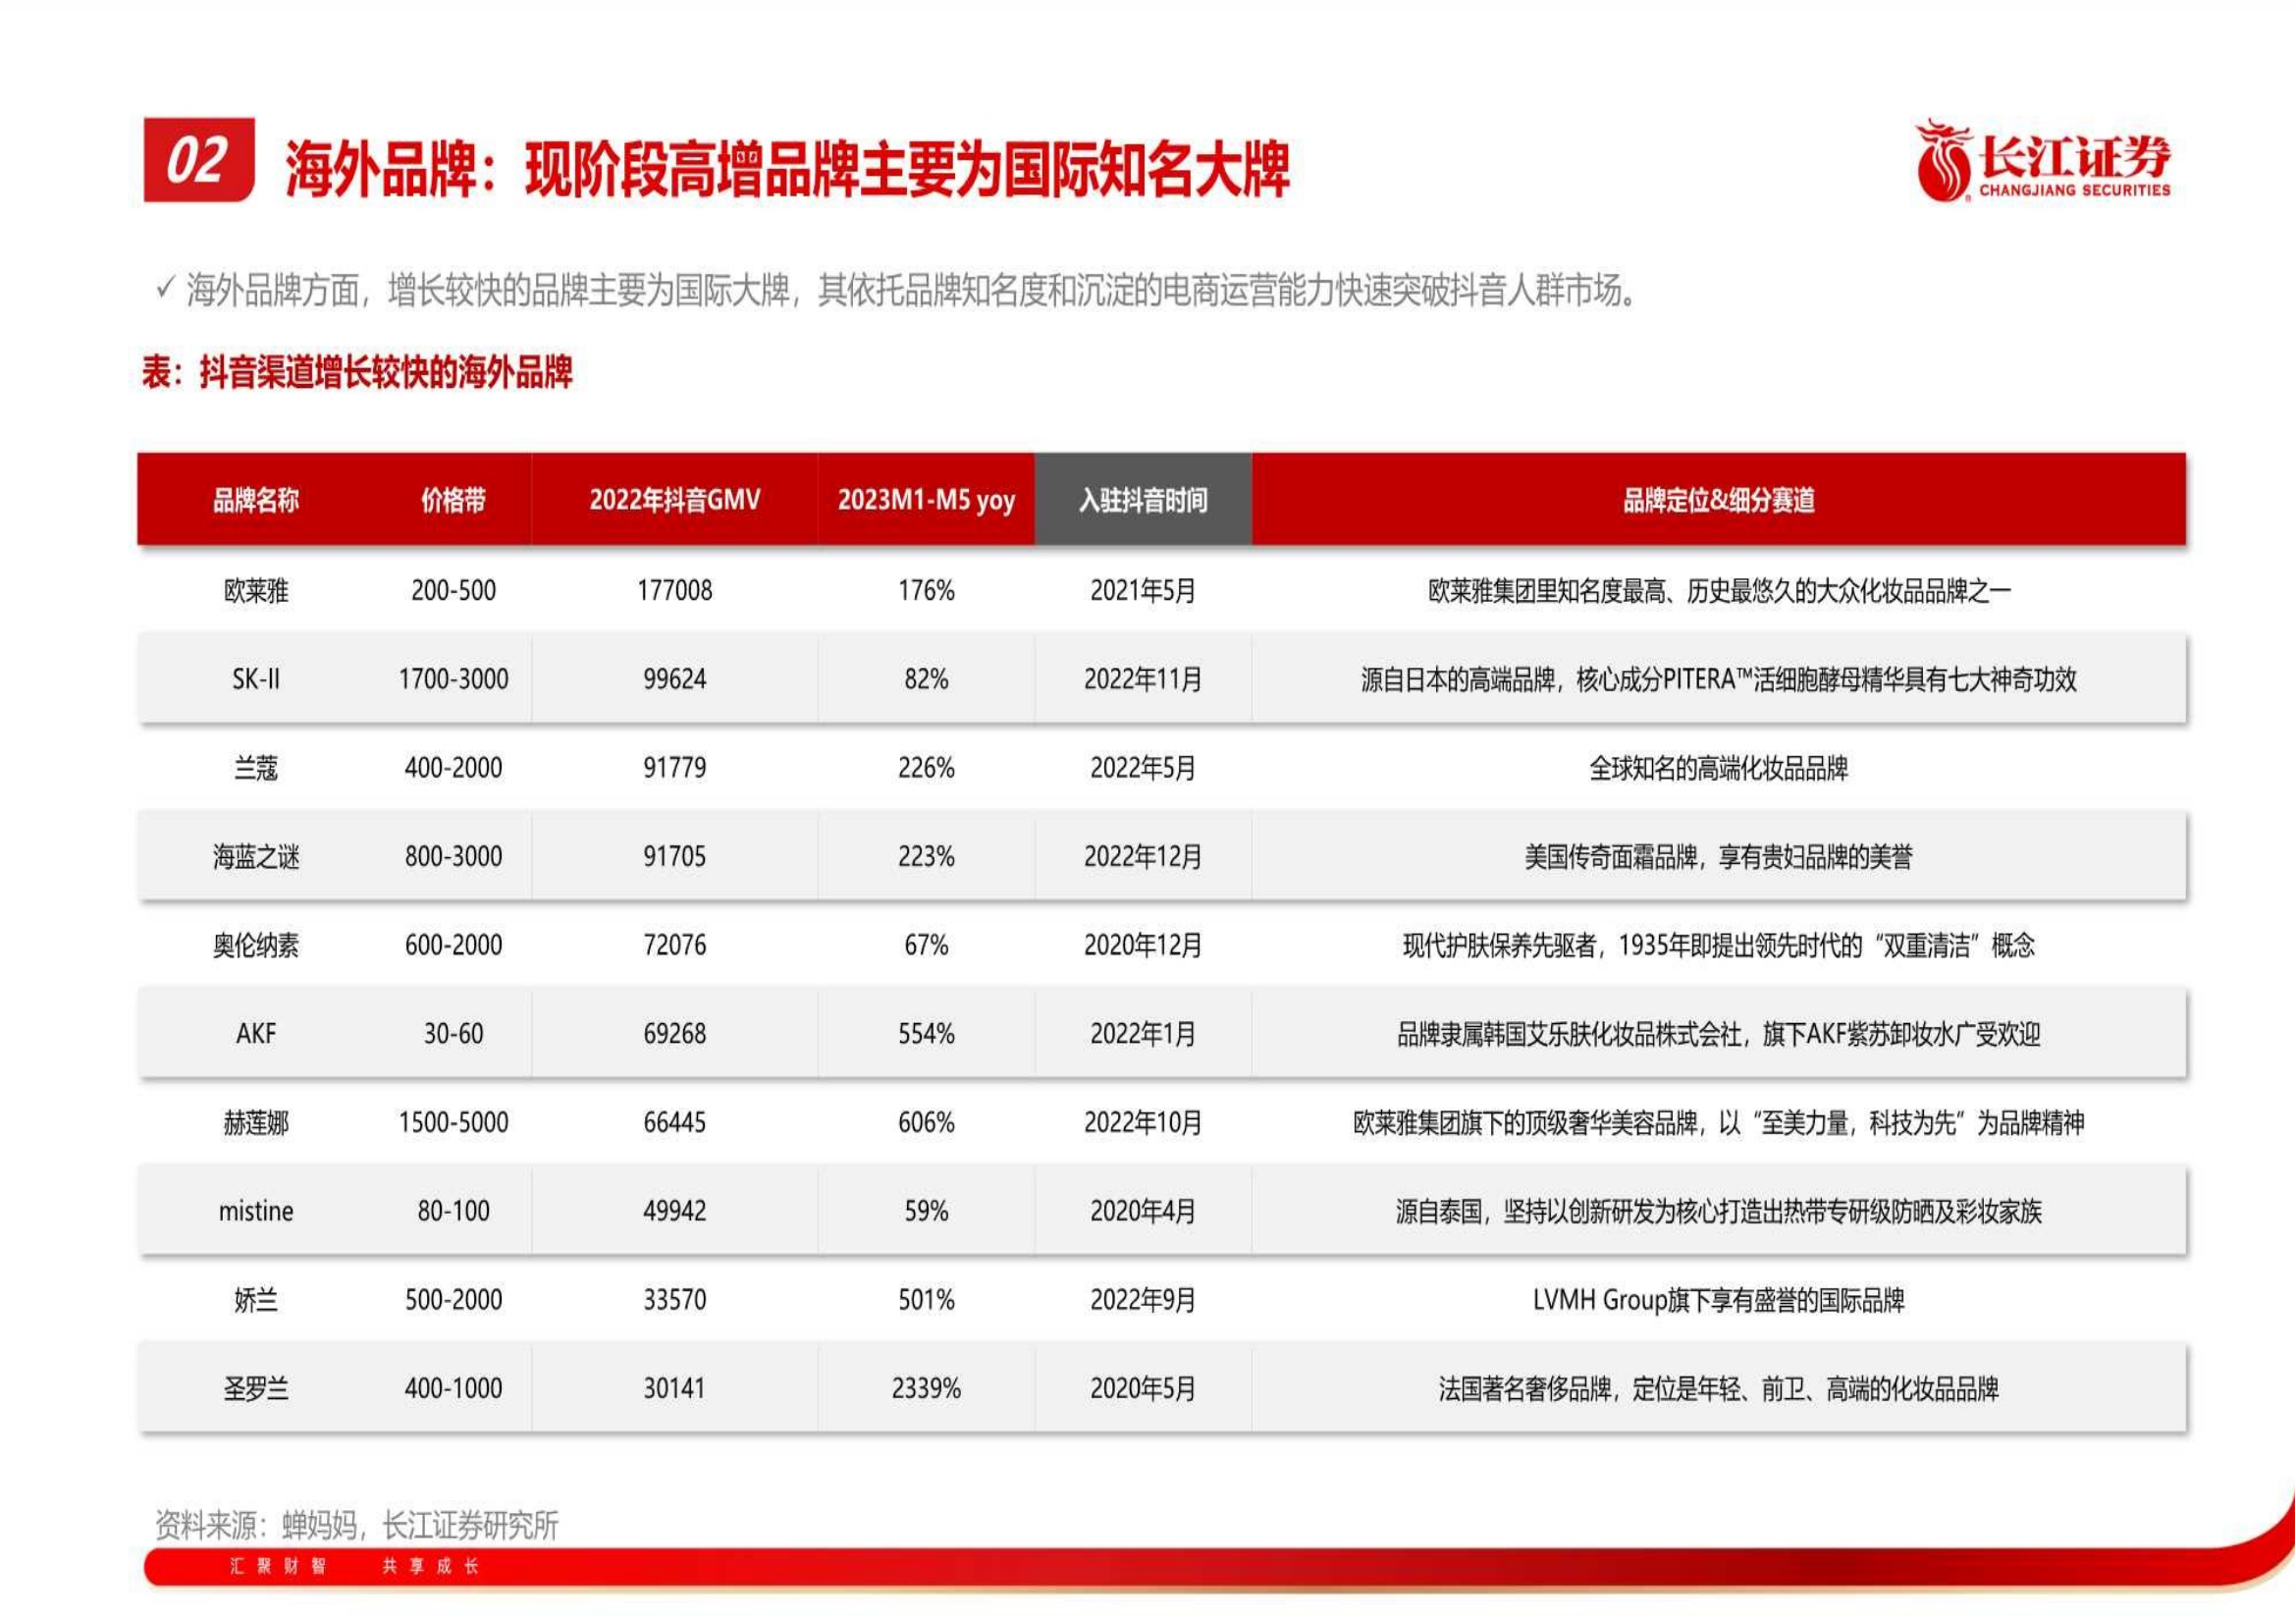Click the description 全球知名的高端化妆品品牌

pyautogui.click(x=1719, y=768)
